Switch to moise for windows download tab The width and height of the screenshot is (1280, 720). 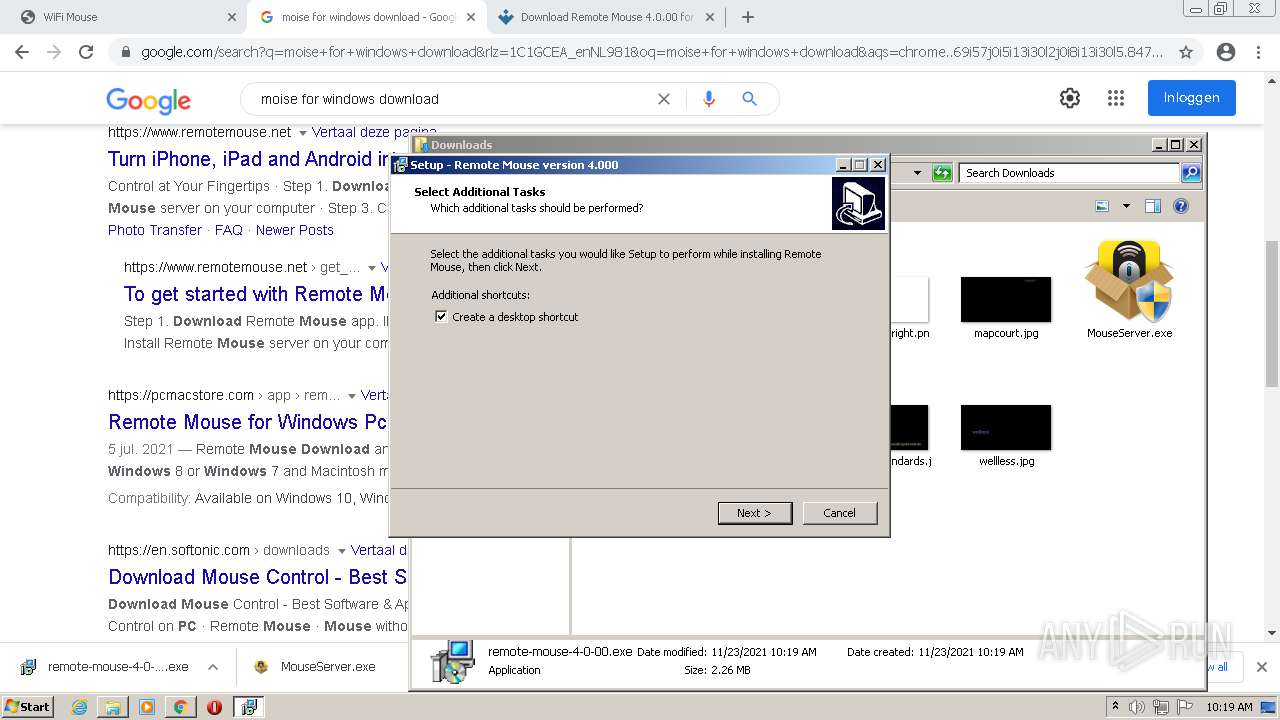click(x=368, y=17)
